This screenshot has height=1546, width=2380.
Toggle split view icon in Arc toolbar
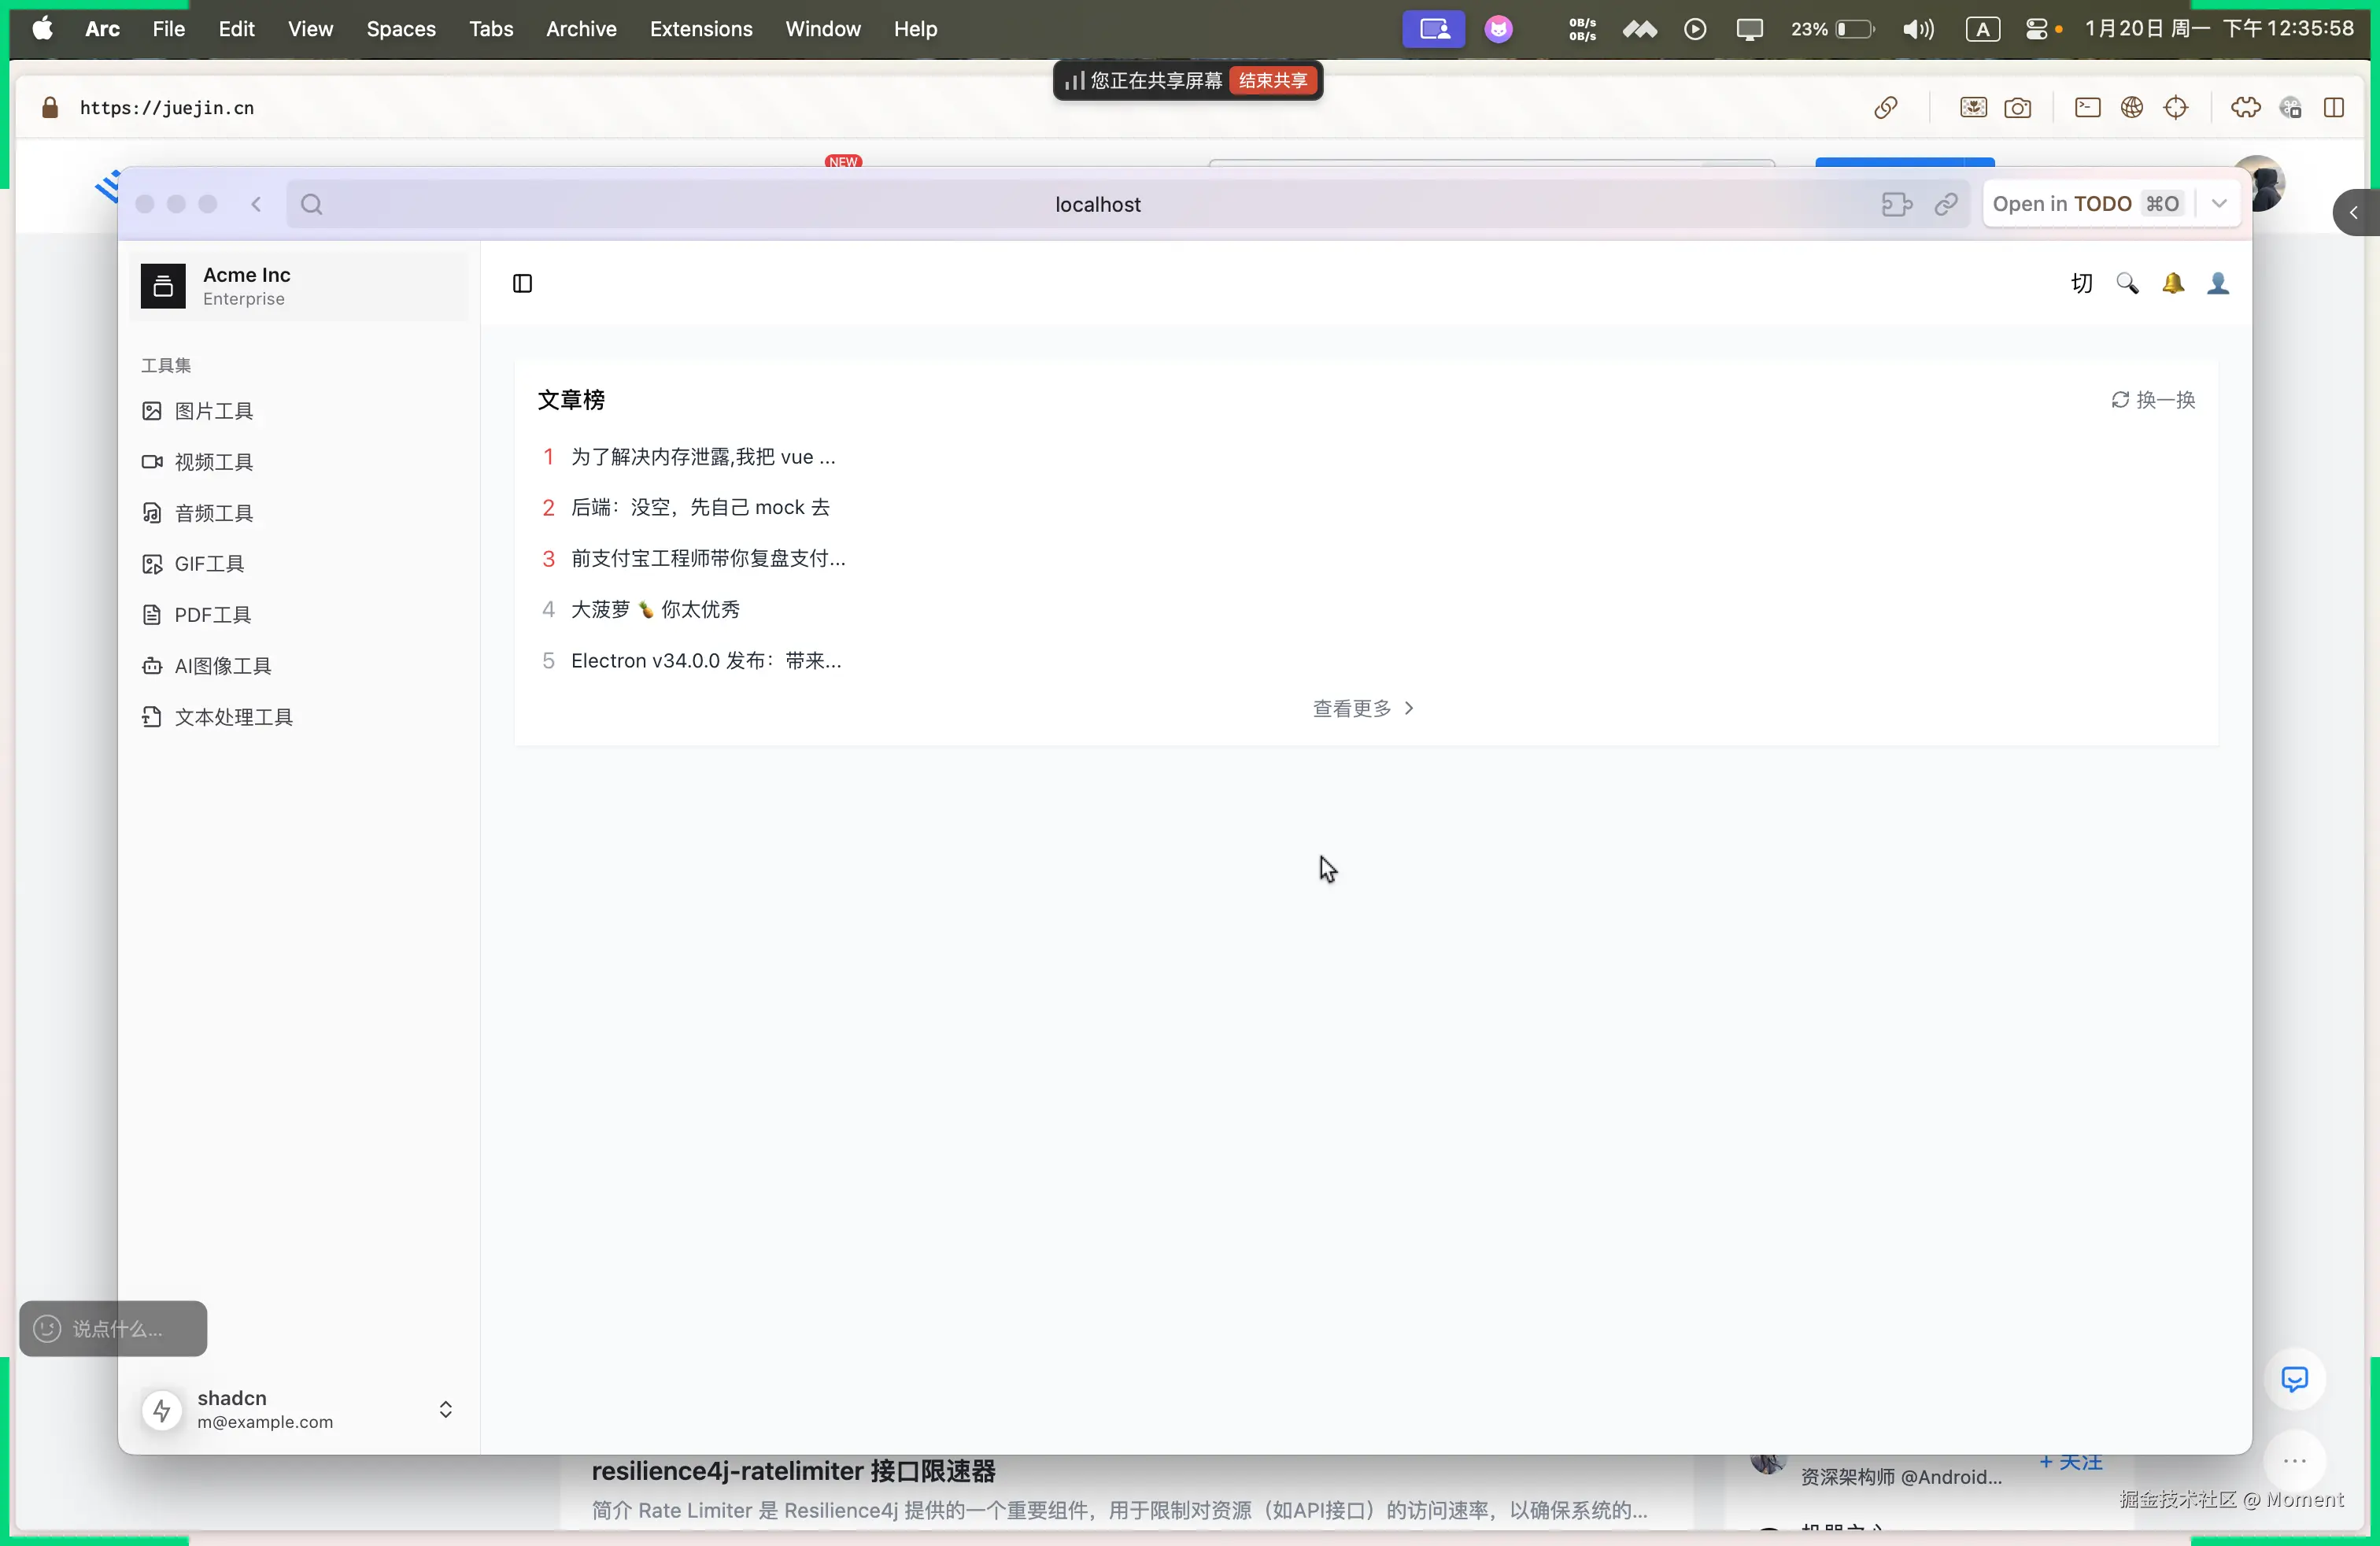(x=2333, y=108)
